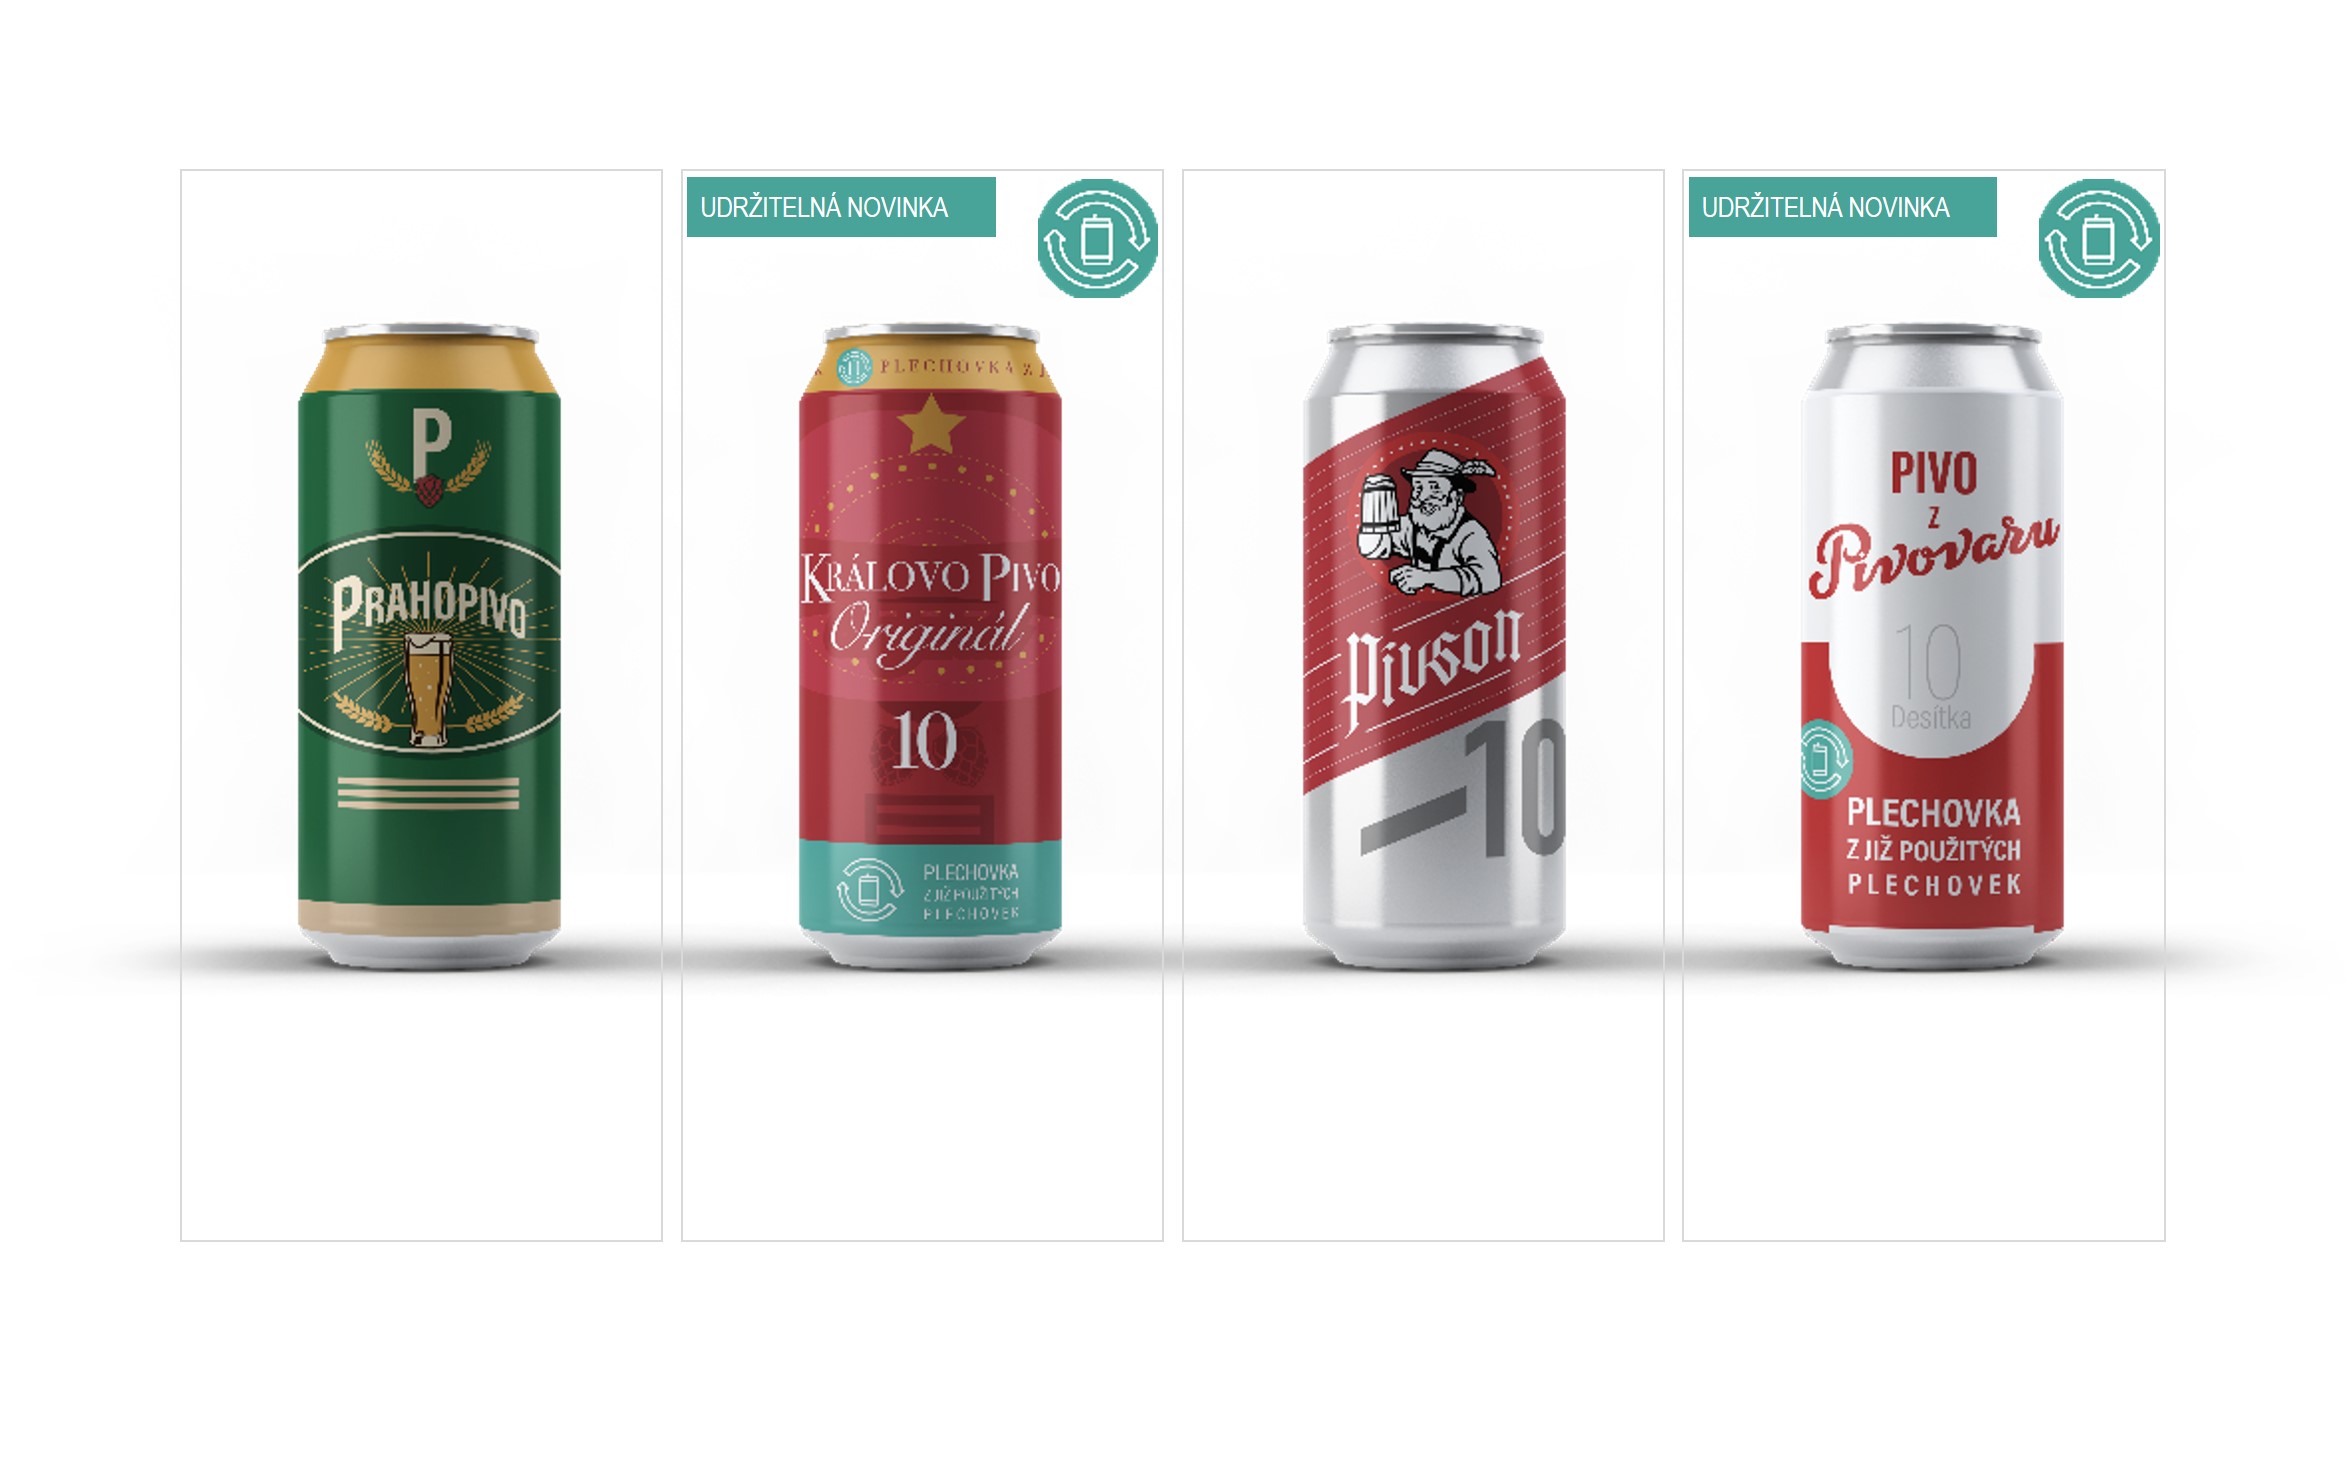Select the red Královo Pivo Originál can
The height and width of the screenshot is (1467, 2346).
[x=930, y=646]
